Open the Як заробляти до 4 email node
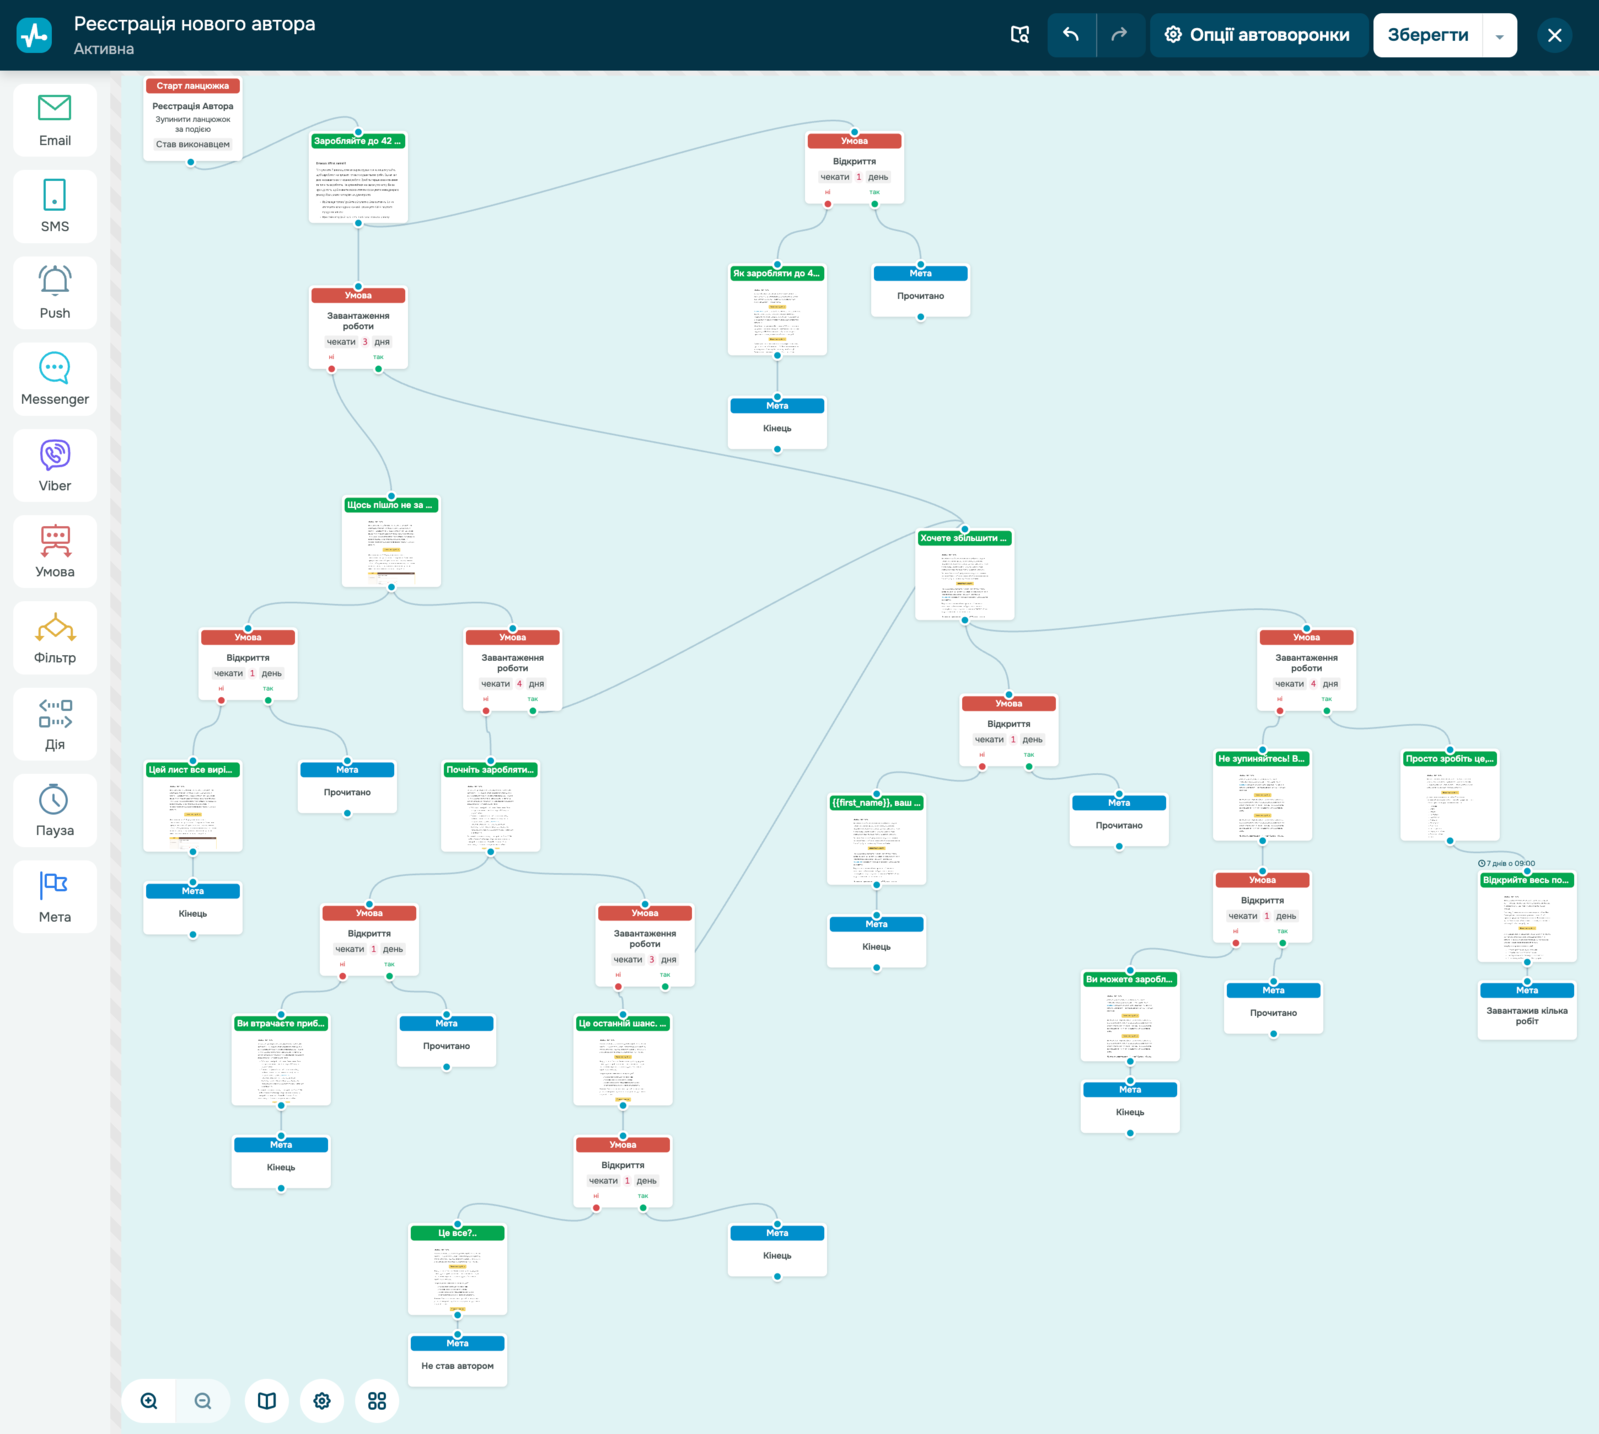Screen dimensions: 1599x1434 pos(777,310)
